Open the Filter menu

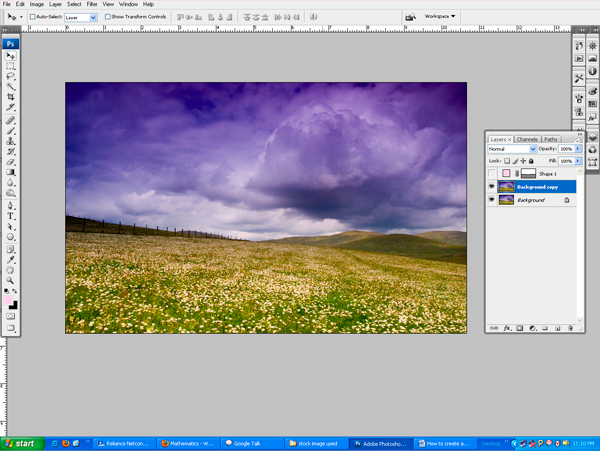[x=92, y=4]
